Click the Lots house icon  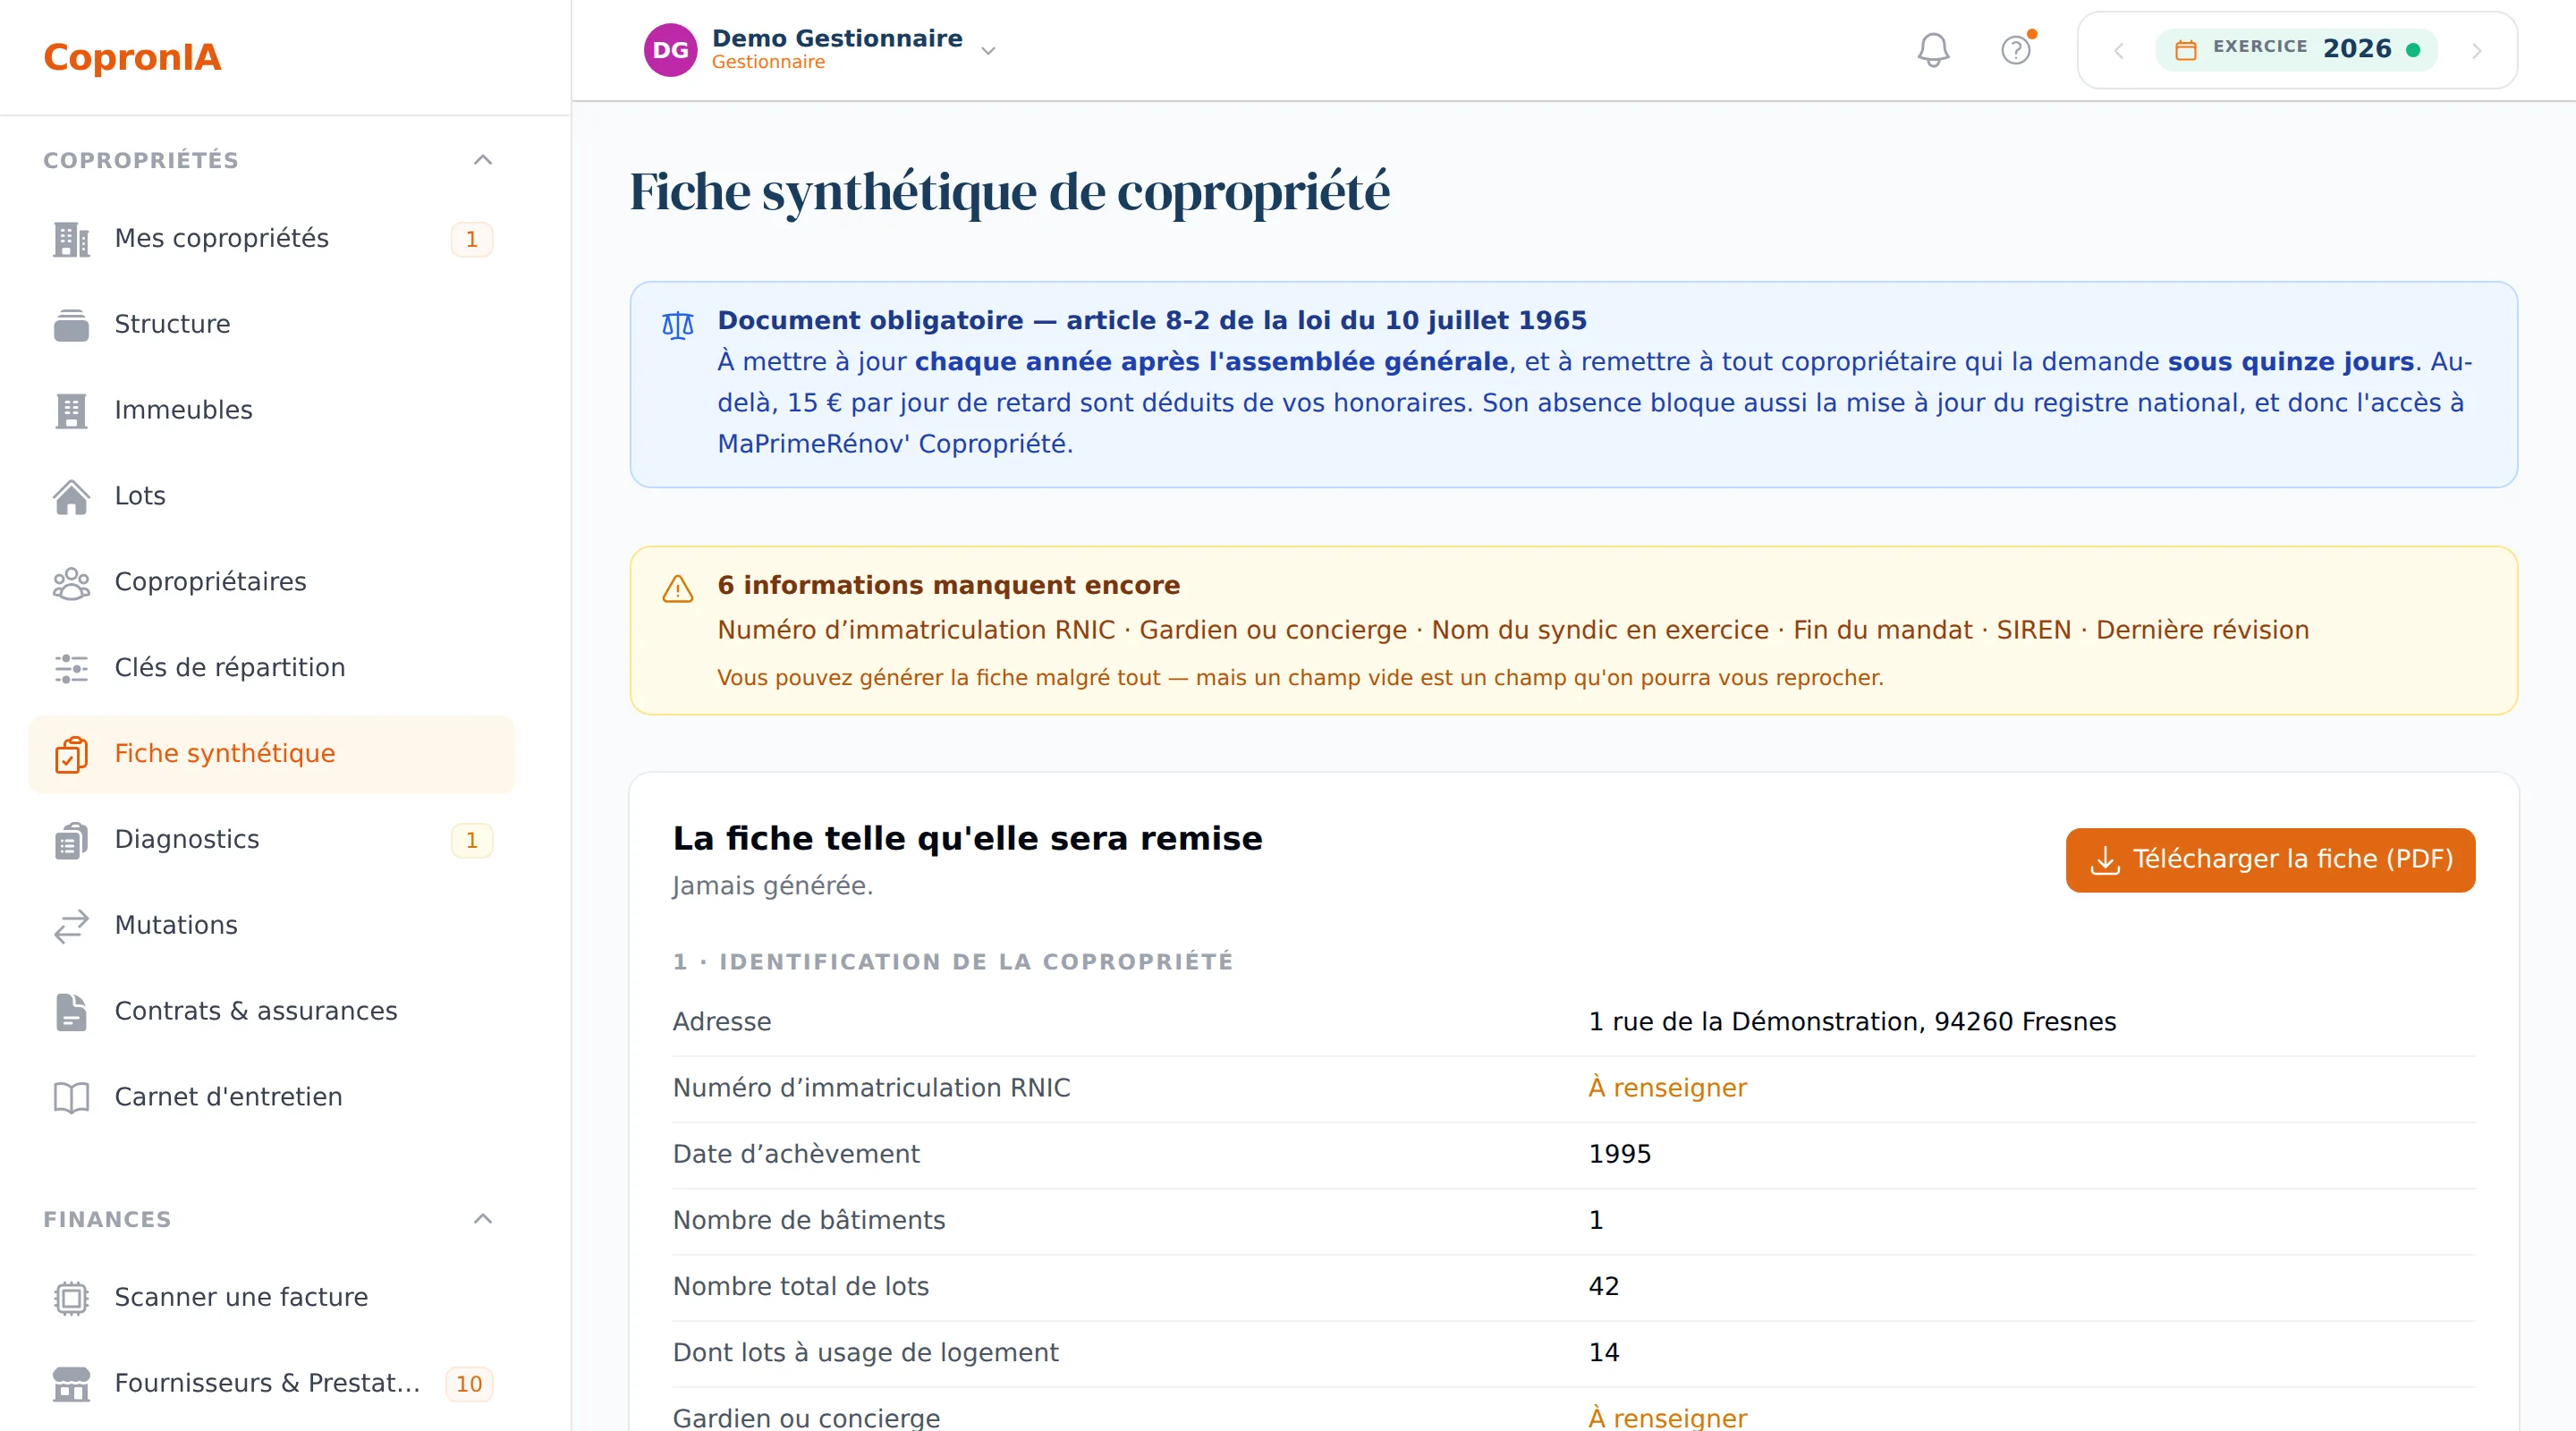71,497
